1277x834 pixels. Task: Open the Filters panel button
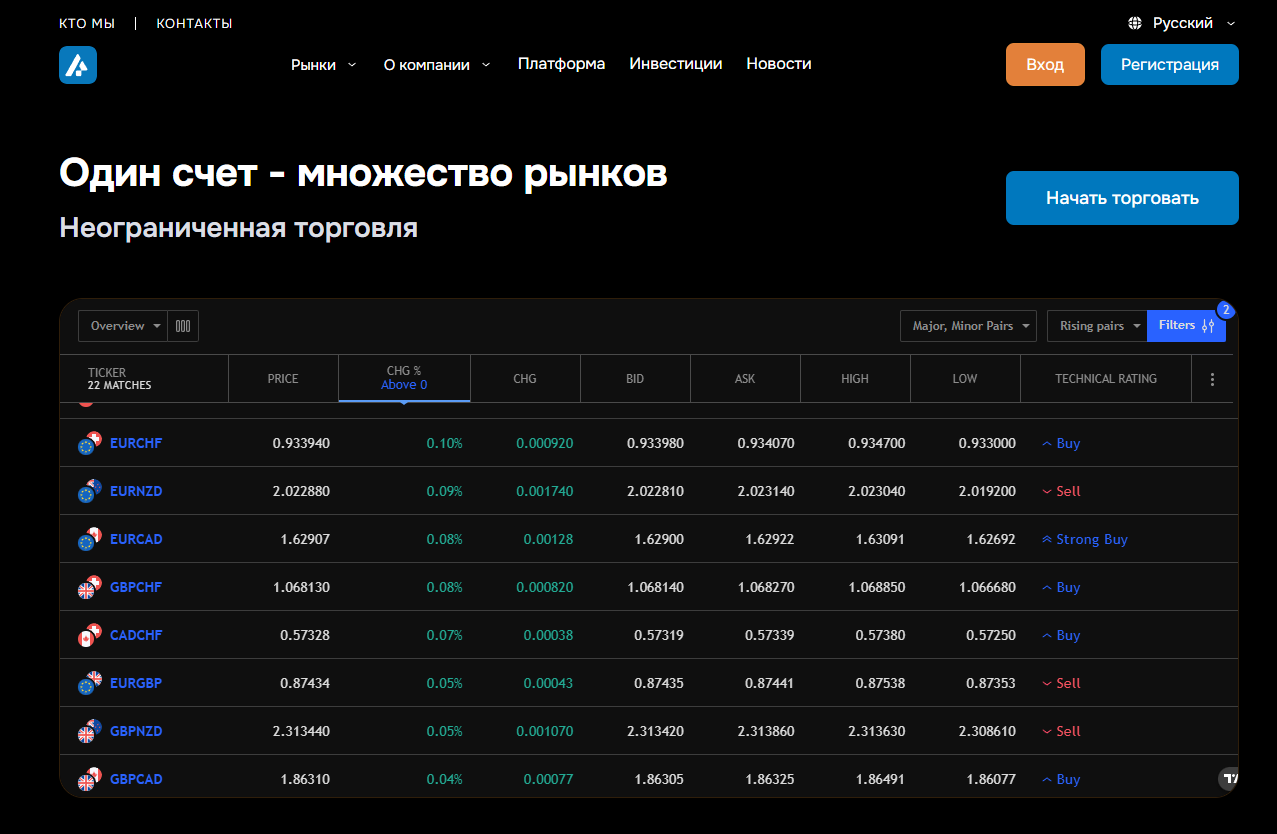click(x=1185, y=326)
